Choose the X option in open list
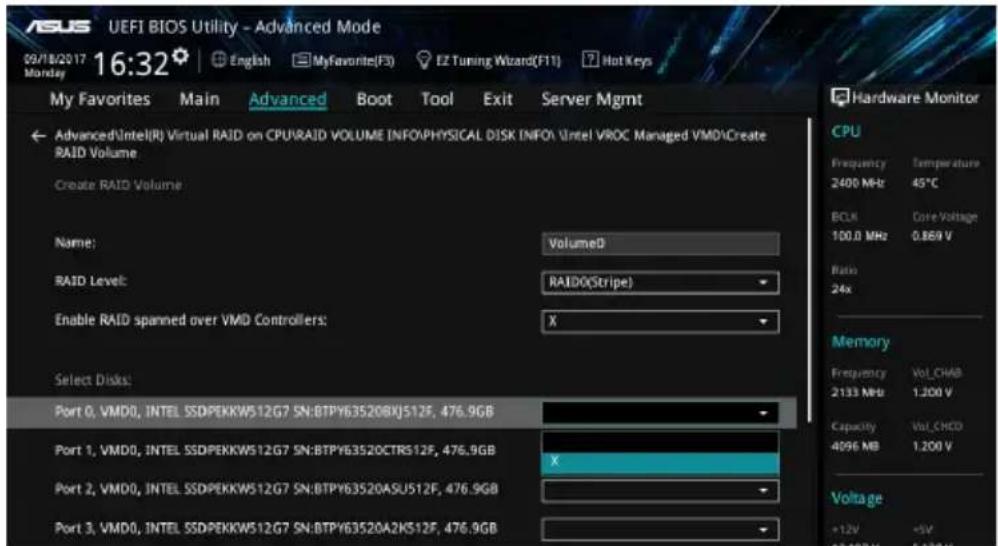 [660, 463]
